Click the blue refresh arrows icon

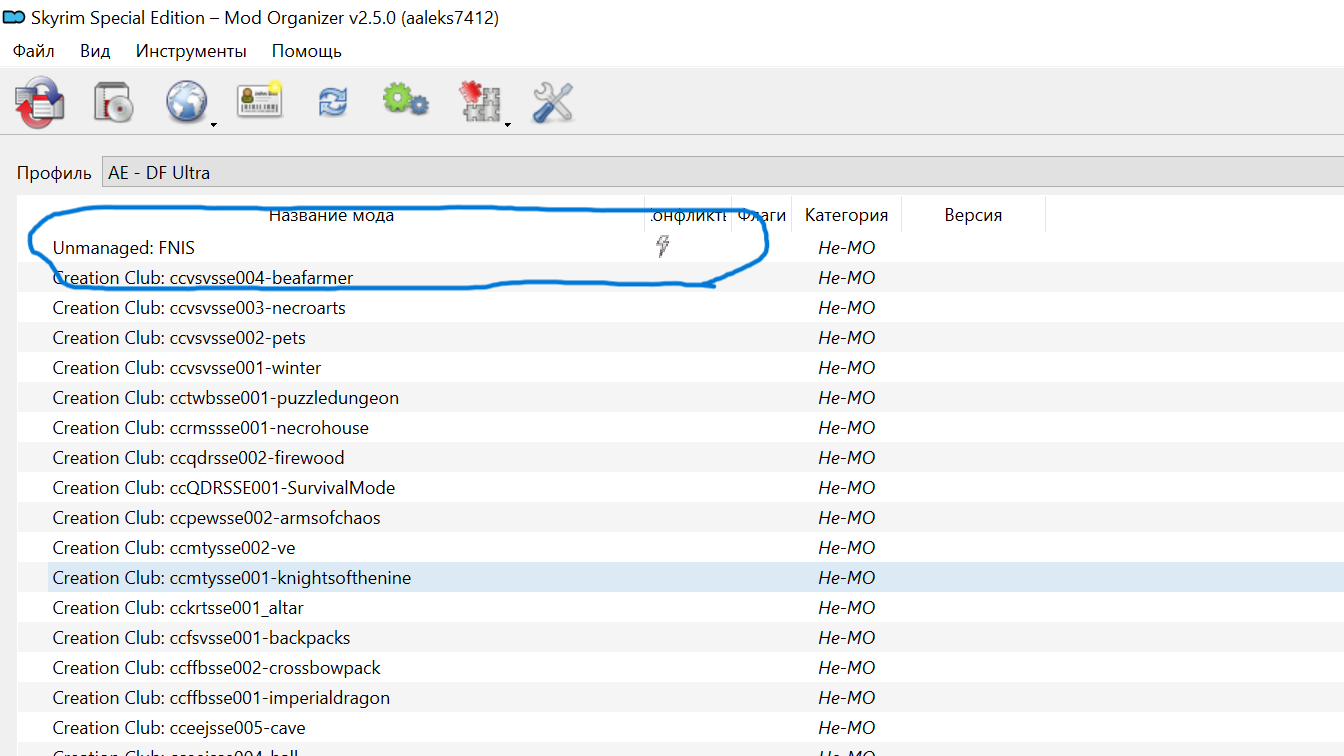tap(333, 102)
